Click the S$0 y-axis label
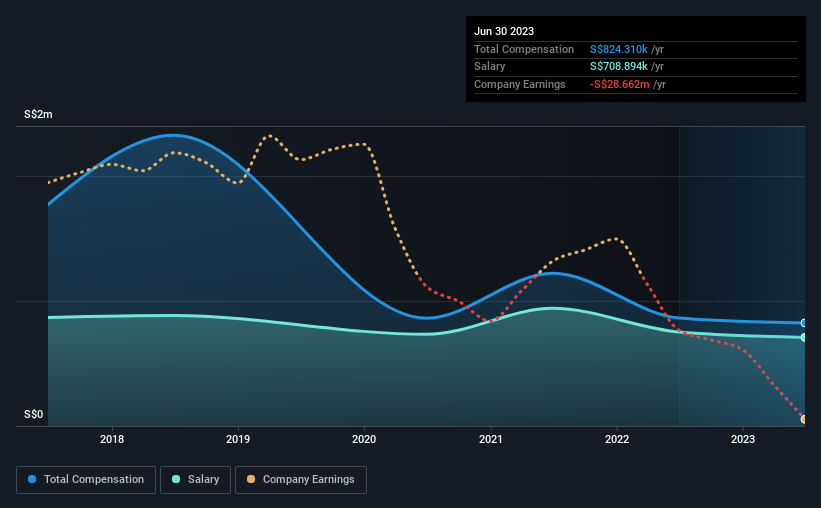The height and width of the screenshot is (508, 821). (34, 414)
